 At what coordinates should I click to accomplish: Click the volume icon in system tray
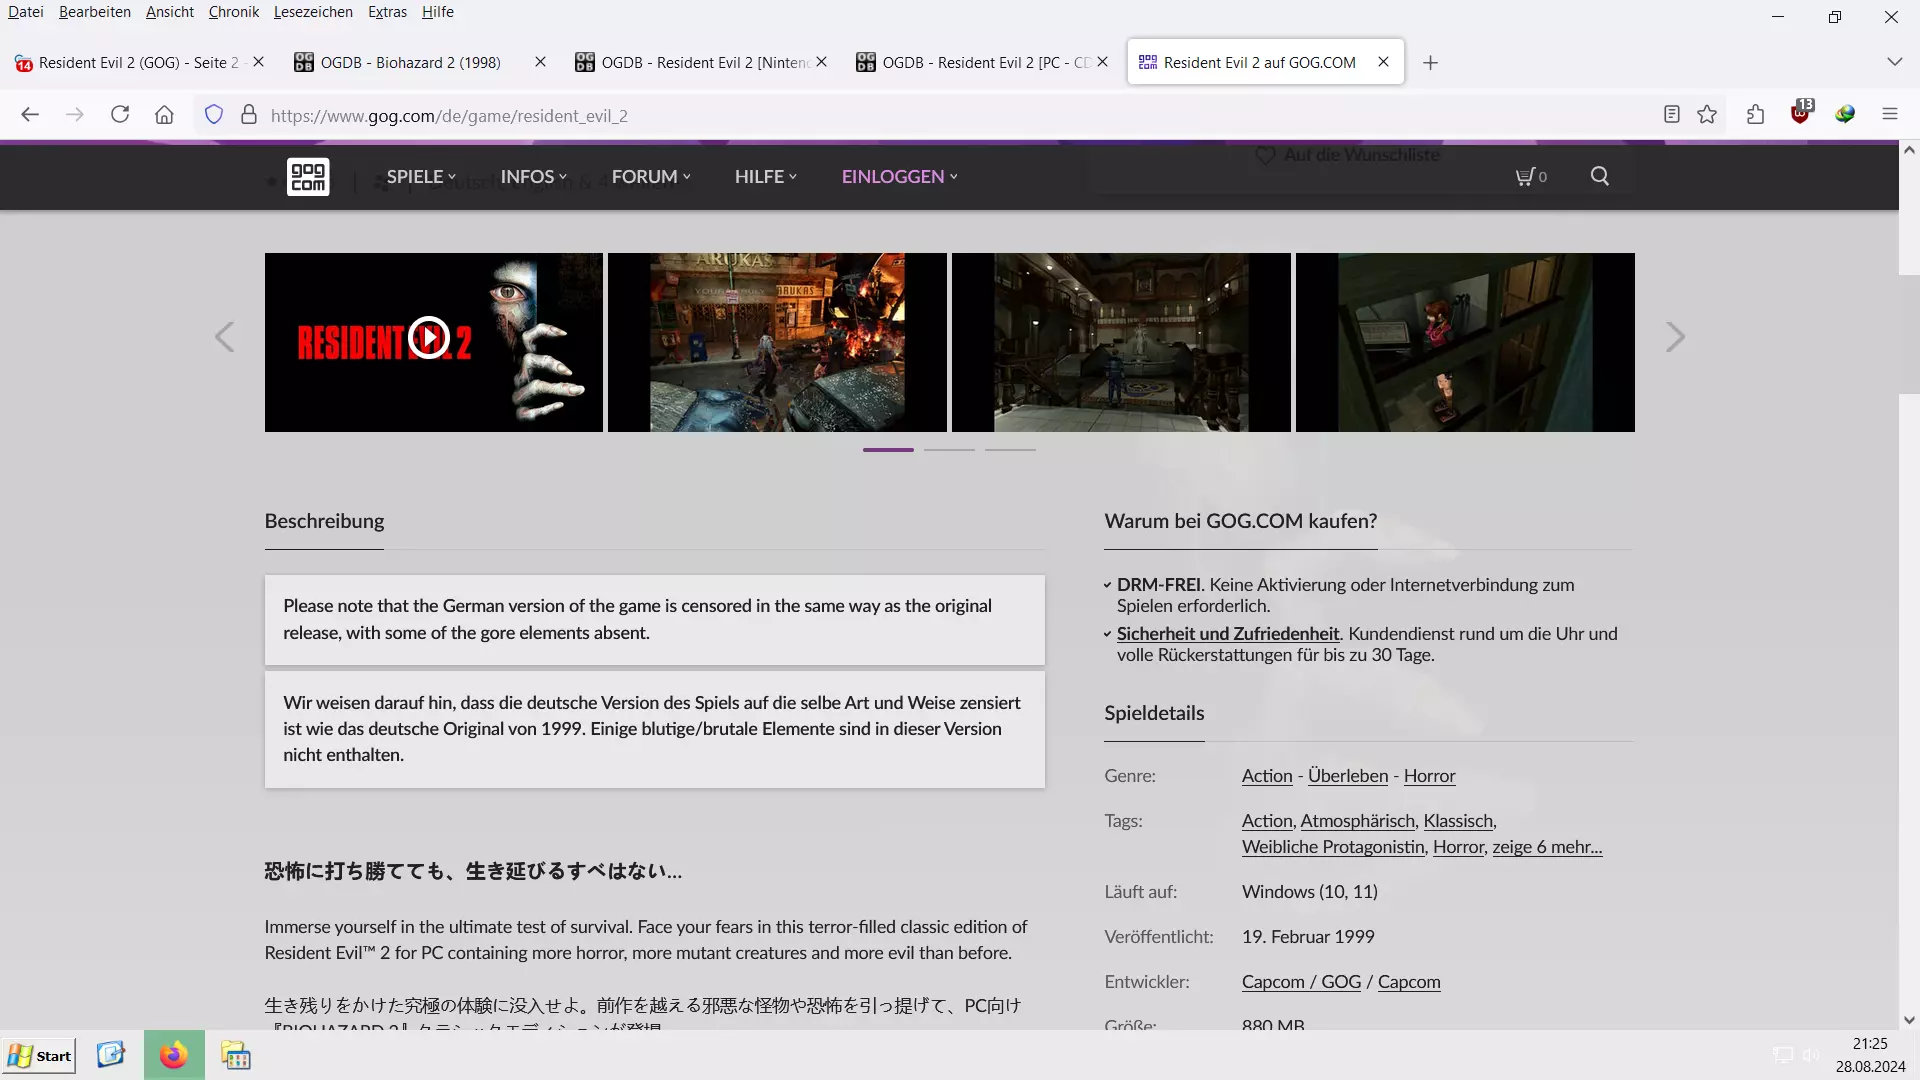tap(1811, 1055)
